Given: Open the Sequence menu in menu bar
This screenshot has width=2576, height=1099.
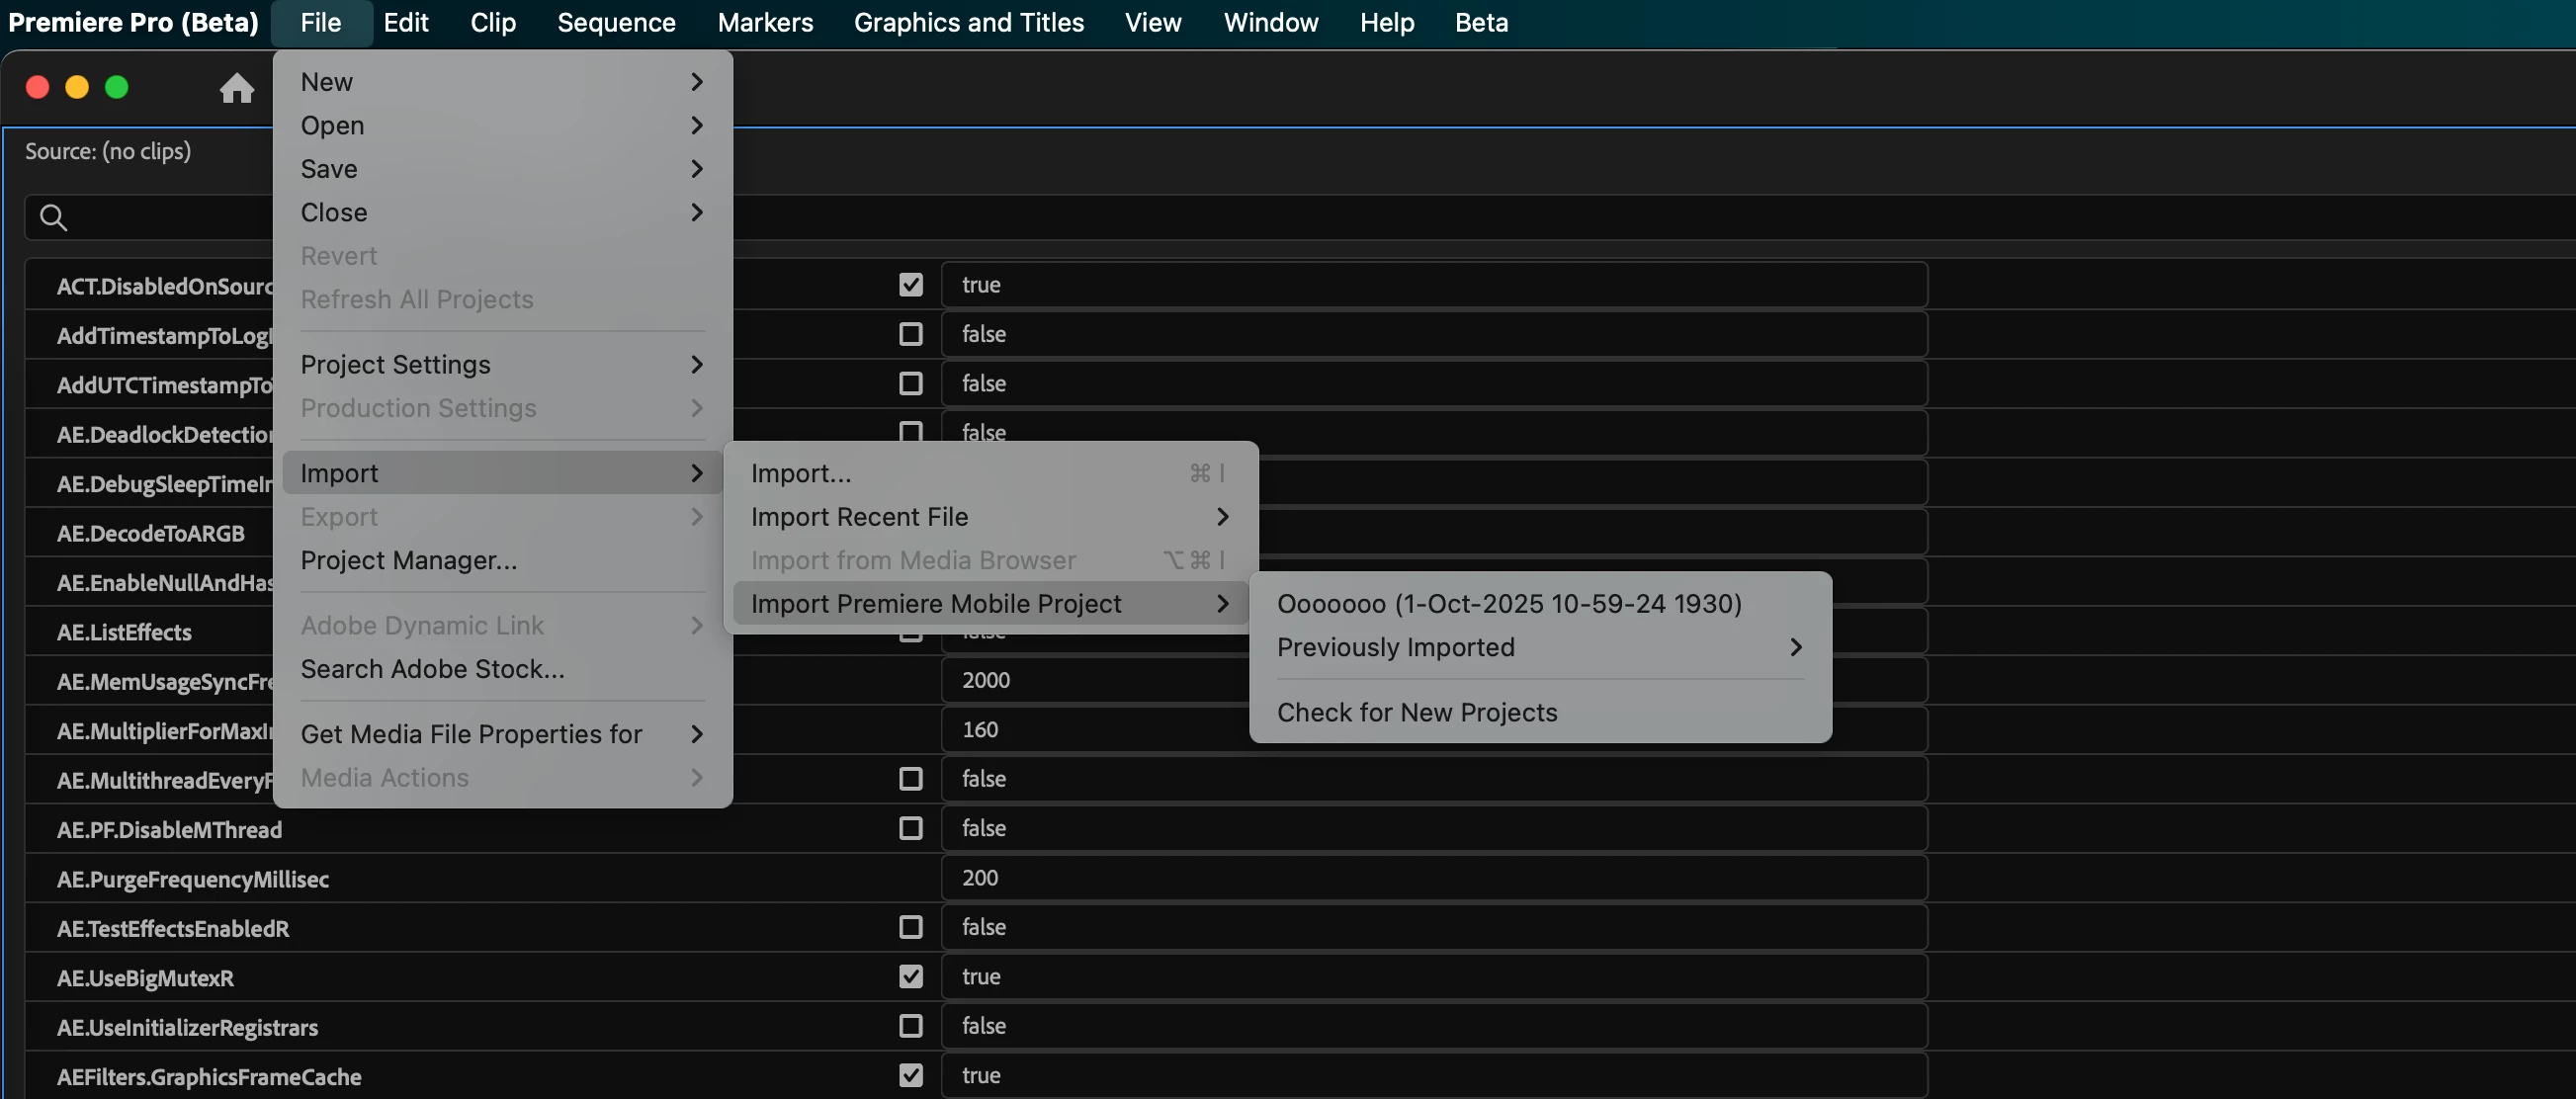Looking at the screenshot, I should (616, 22).
